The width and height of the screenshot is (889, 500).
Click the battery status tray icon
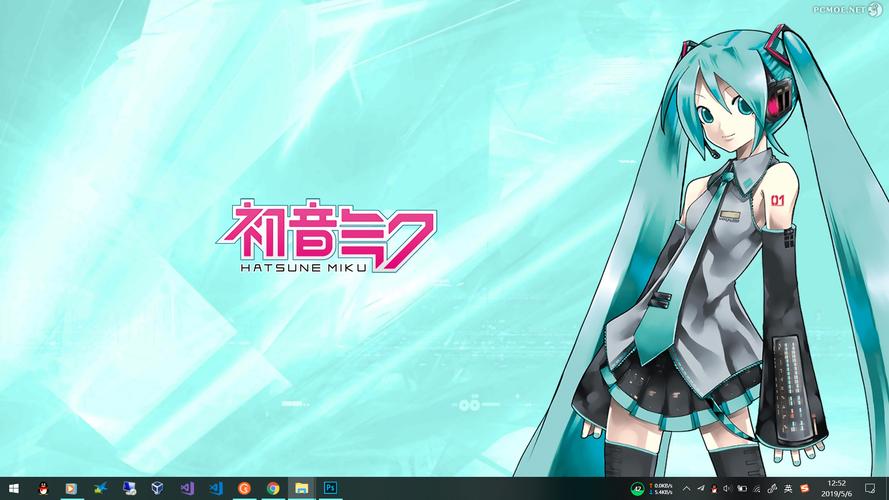pyautogui.click(x=742, y=488)
